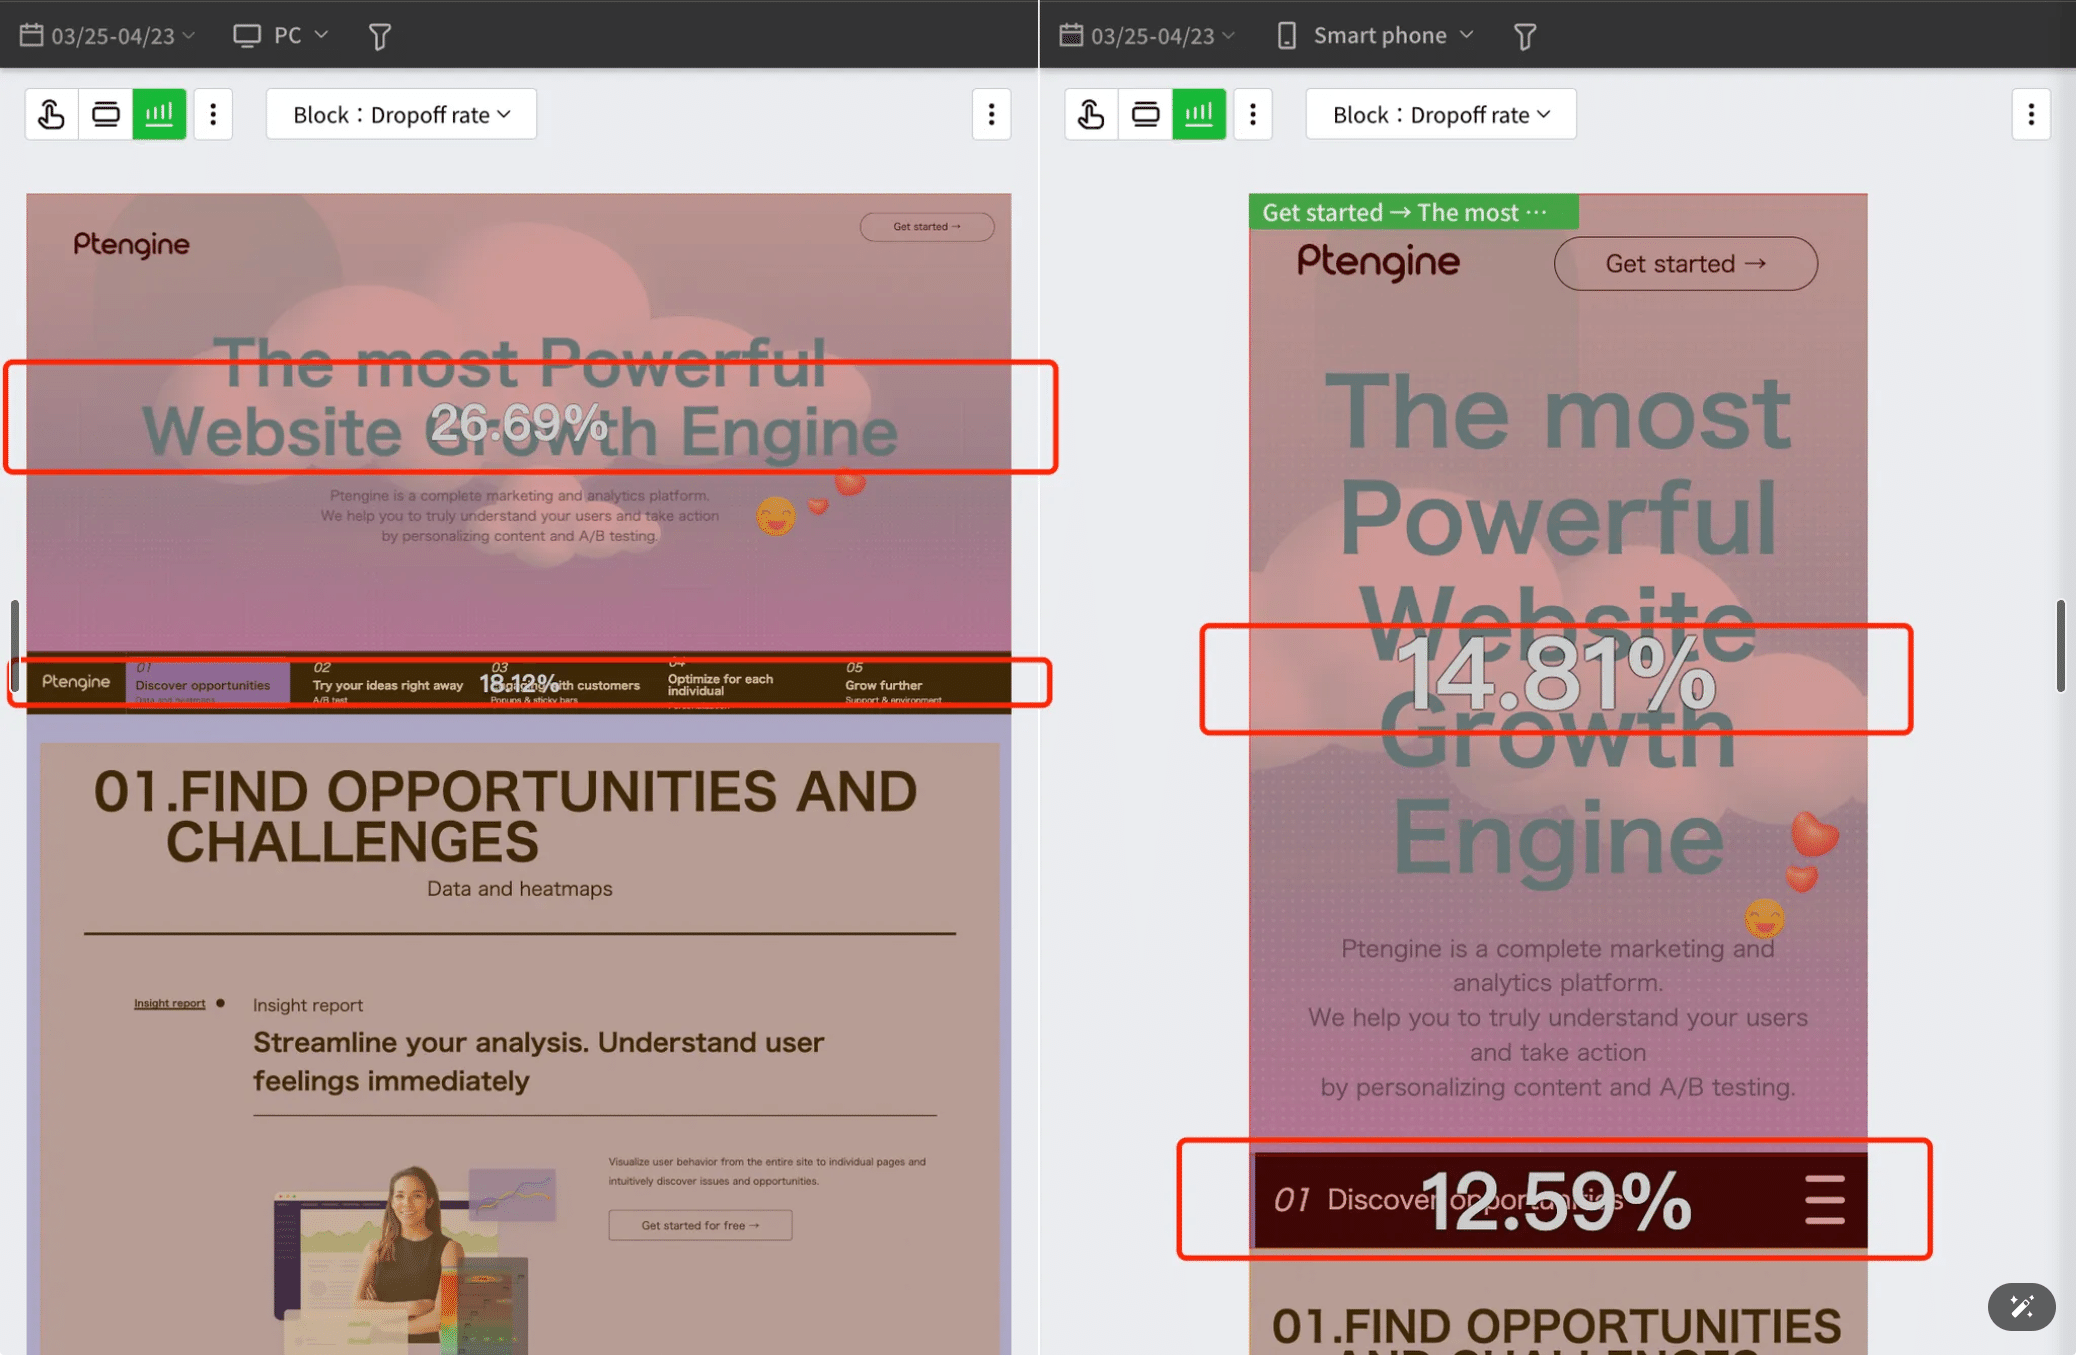Open Smart phone panel kebab menu at right
This screenshot has width=2078, height=1356.
[2030, 114]
